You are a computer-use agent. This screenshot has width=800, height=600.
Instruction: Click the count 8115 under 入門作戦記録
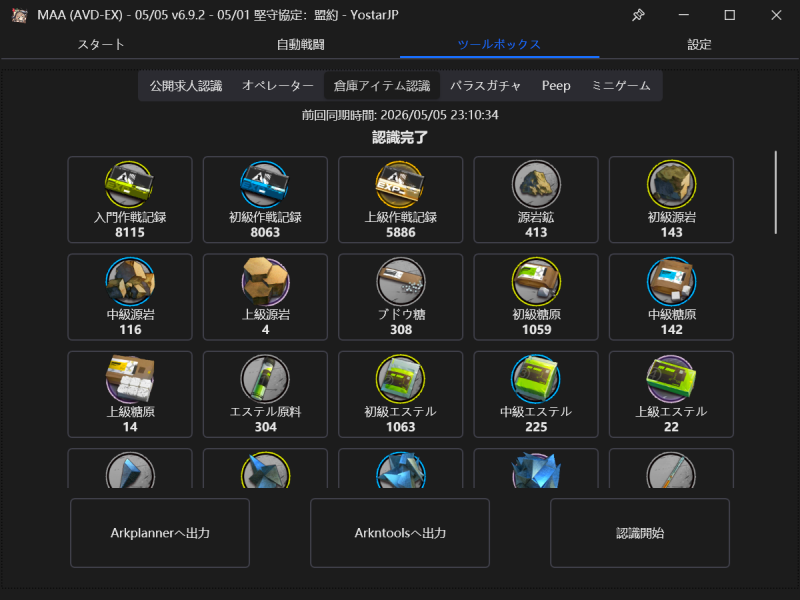130,232
